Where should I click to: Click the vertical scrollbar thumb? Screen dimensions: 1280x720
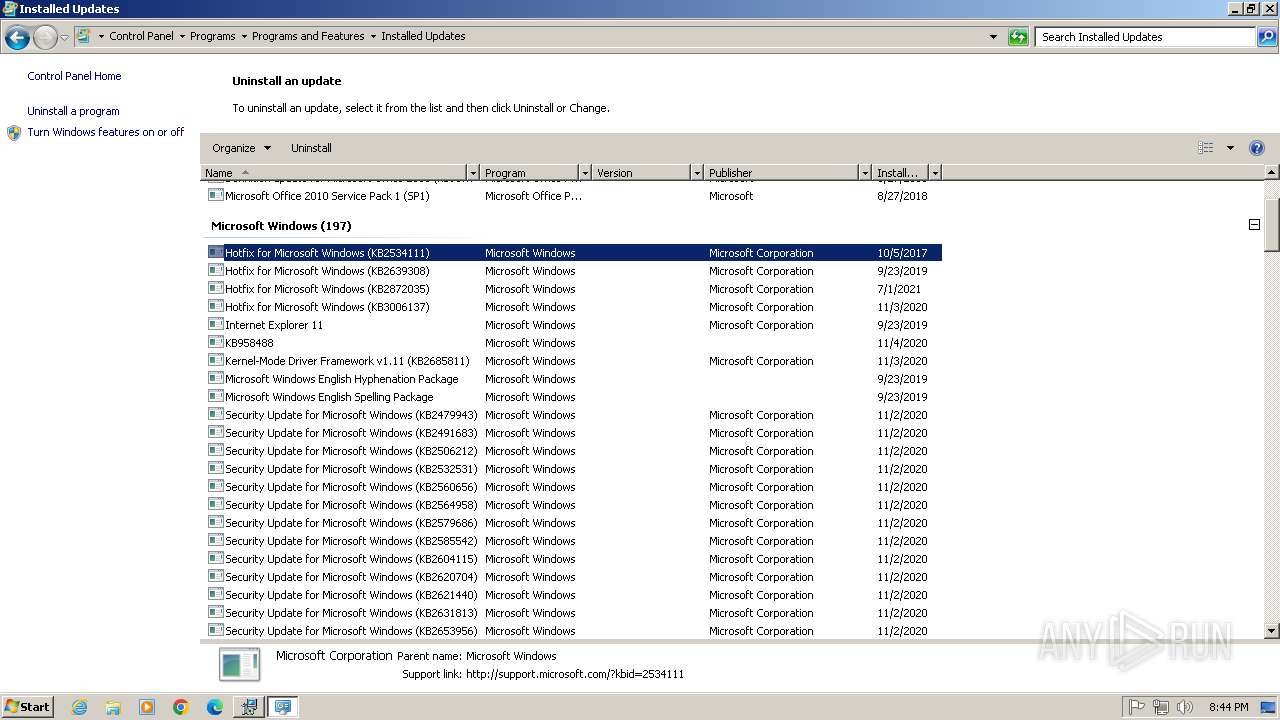(1272, 224)
